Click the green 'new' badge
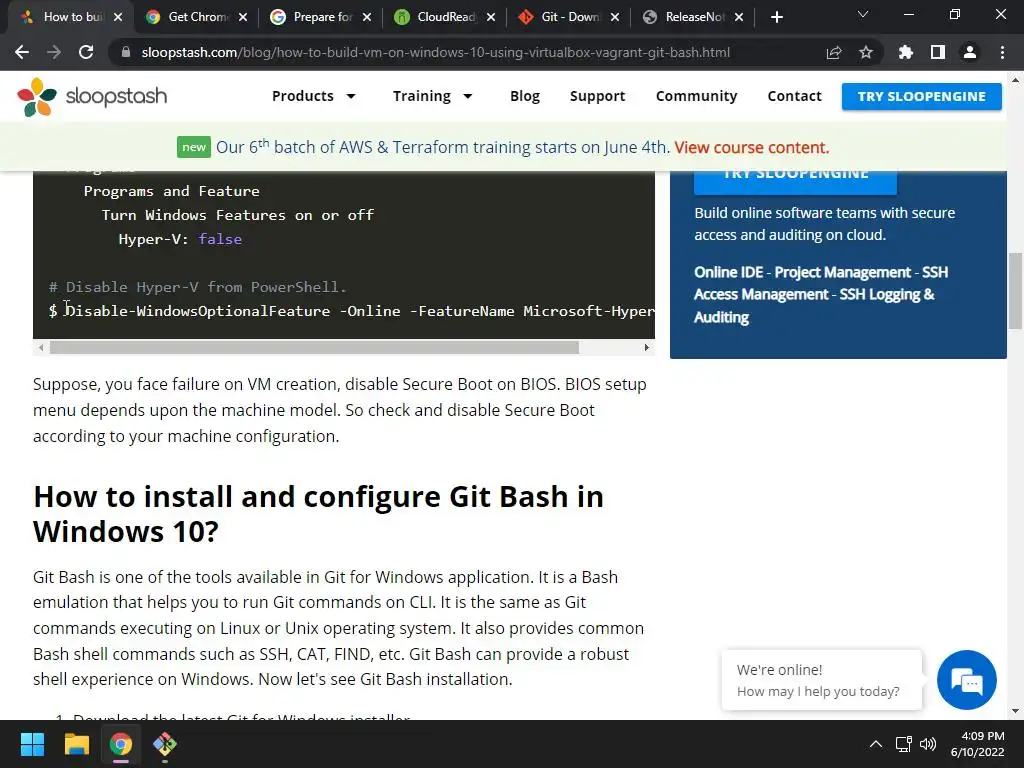 194,148
